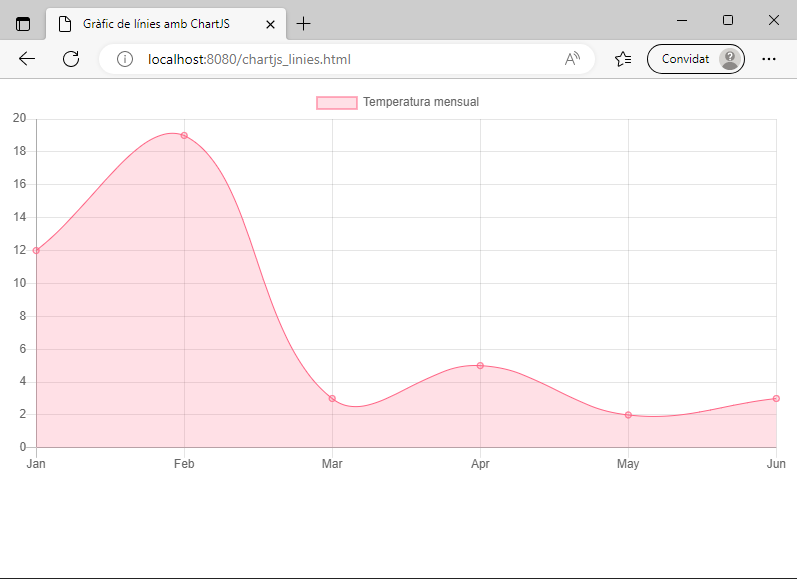Open a new tab with plus icon
Screen dimensions: 797x579
304,23
